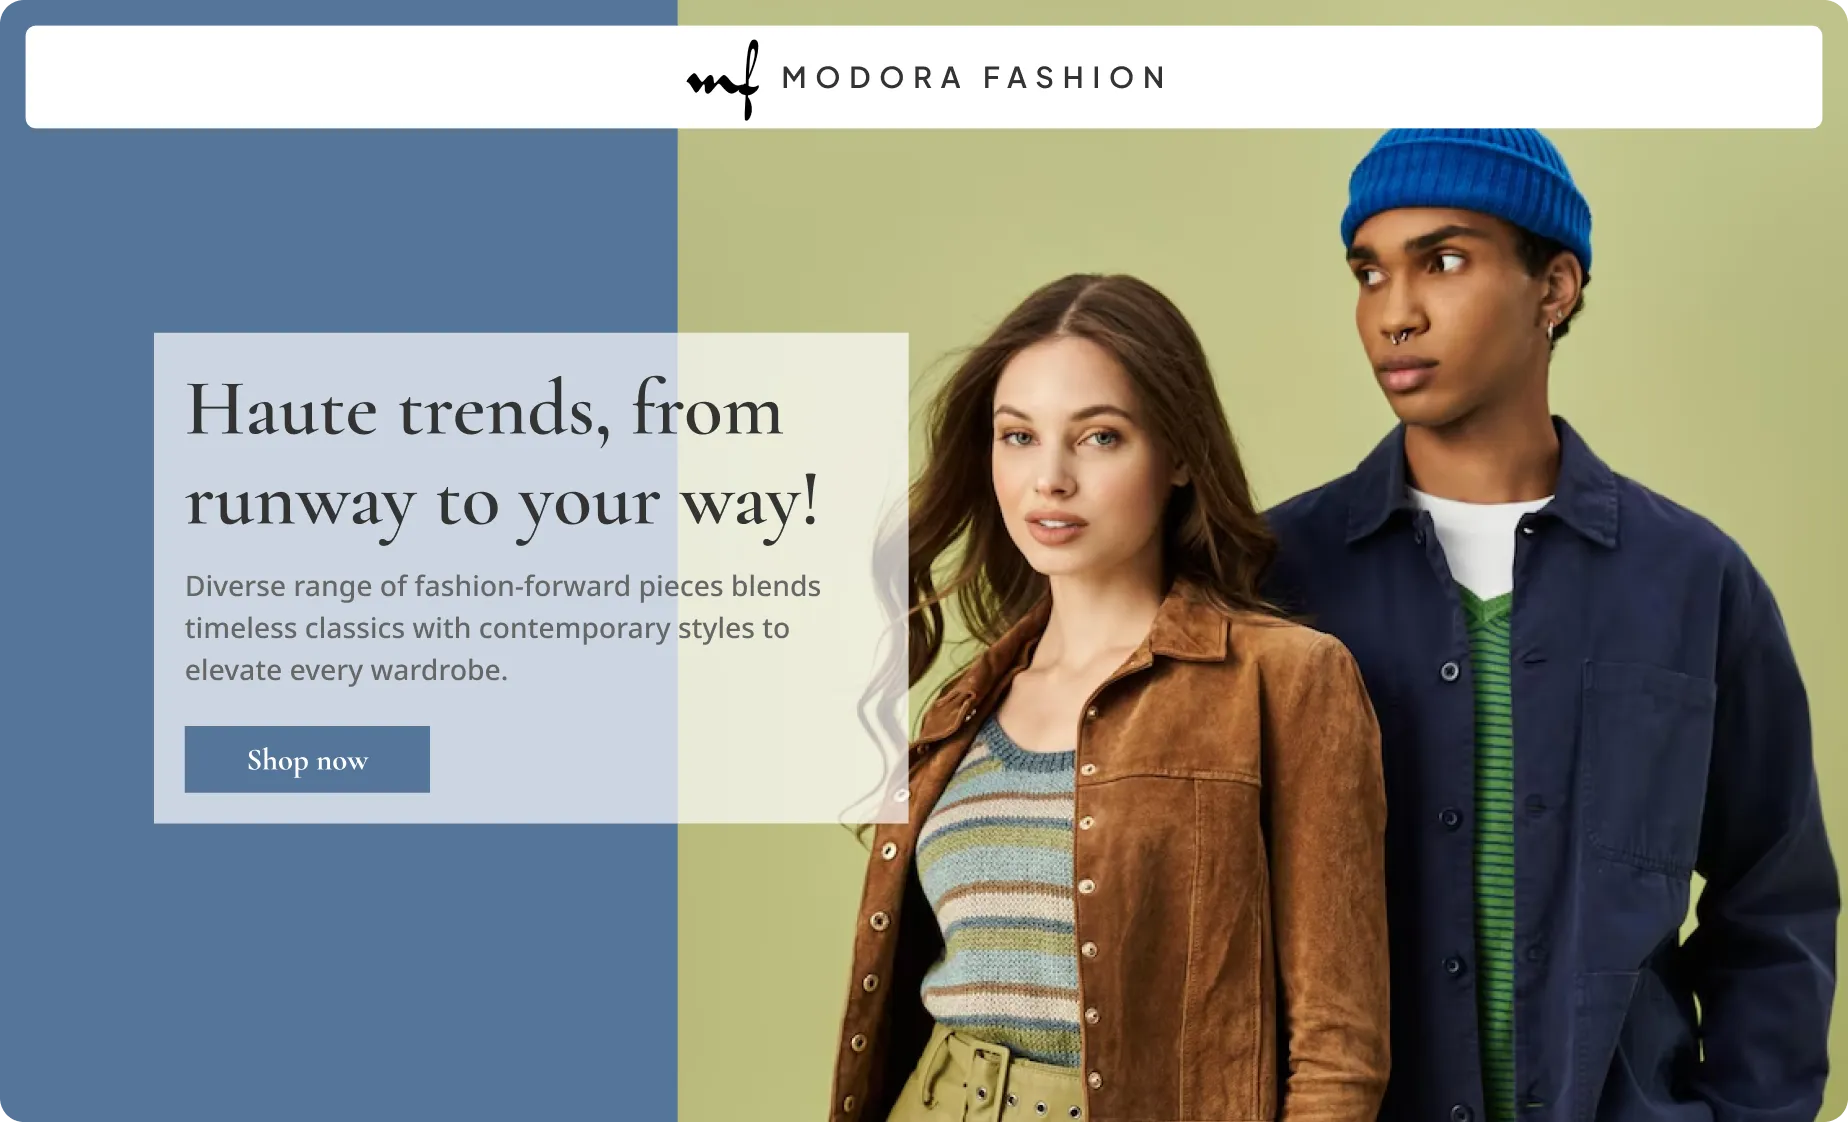Screen dimensions: 1848x1122
Task: Click the MODORA FASHION brand name
Action: tap(974, 78)
